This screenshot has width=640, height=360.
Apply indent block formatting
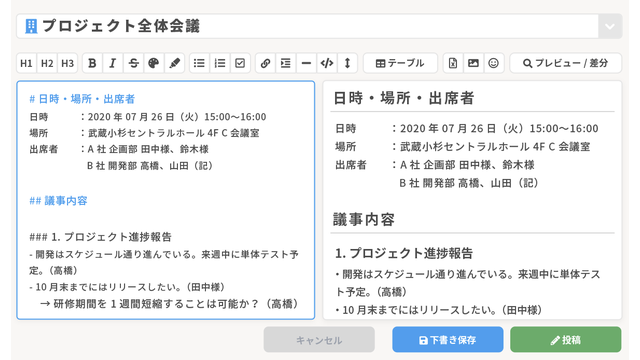(286, 63)
